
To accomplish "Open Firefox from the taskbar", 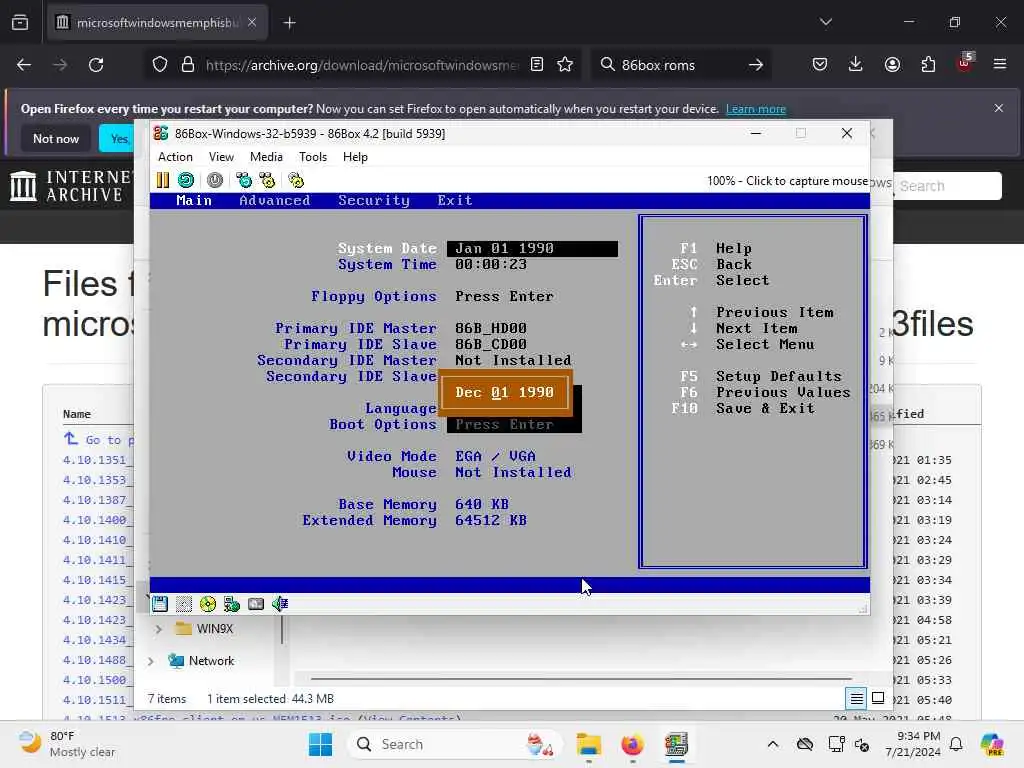I will point(632,744).
